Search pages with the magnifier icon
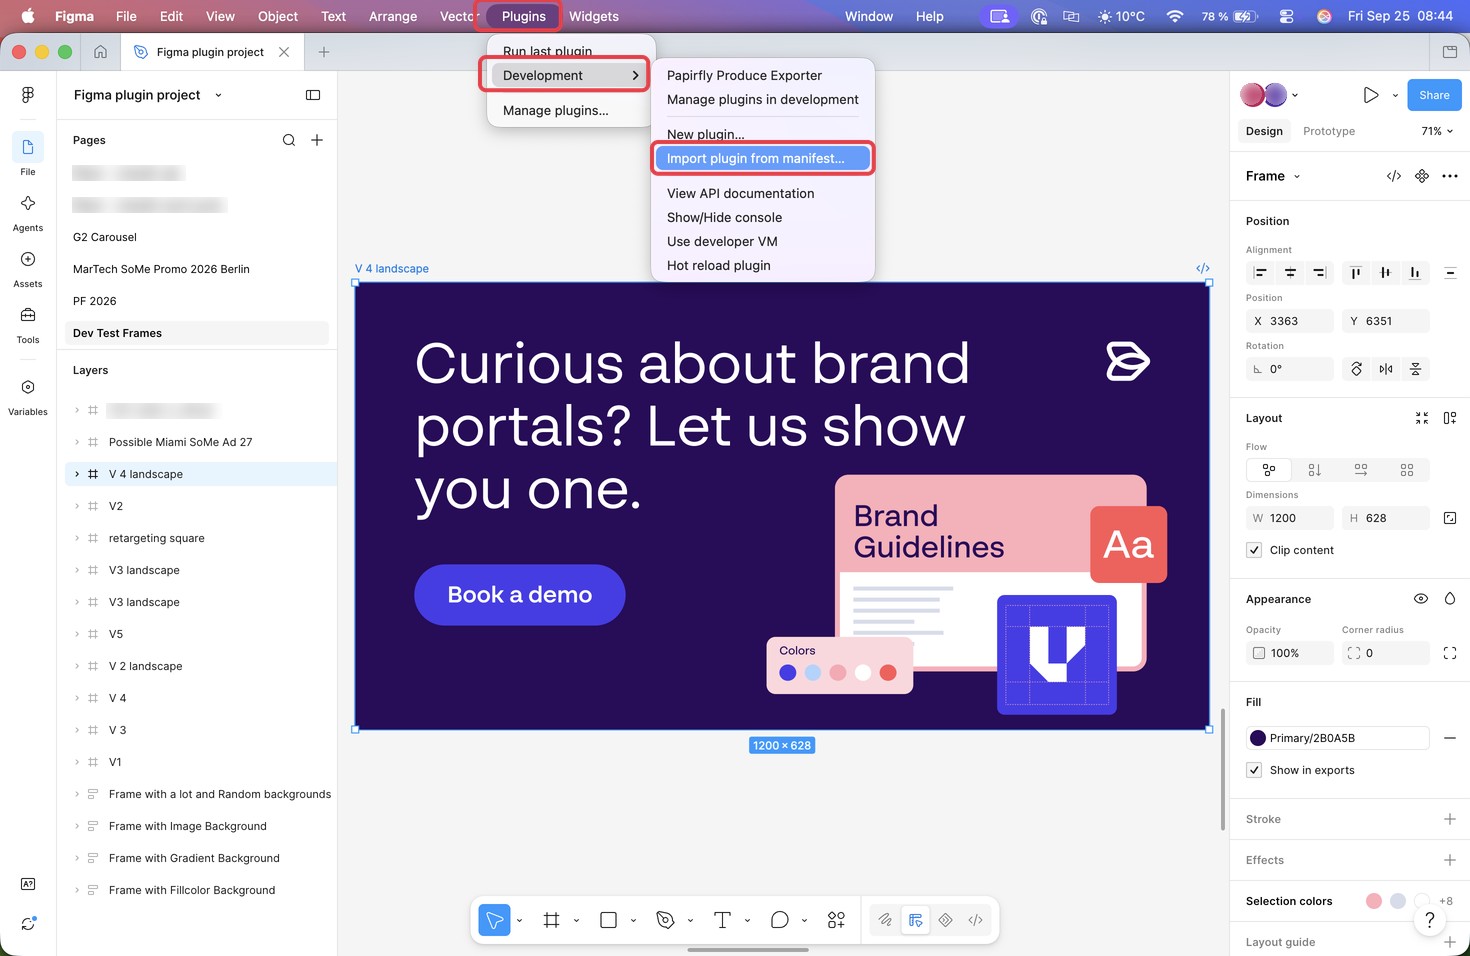 coord(289,140)
